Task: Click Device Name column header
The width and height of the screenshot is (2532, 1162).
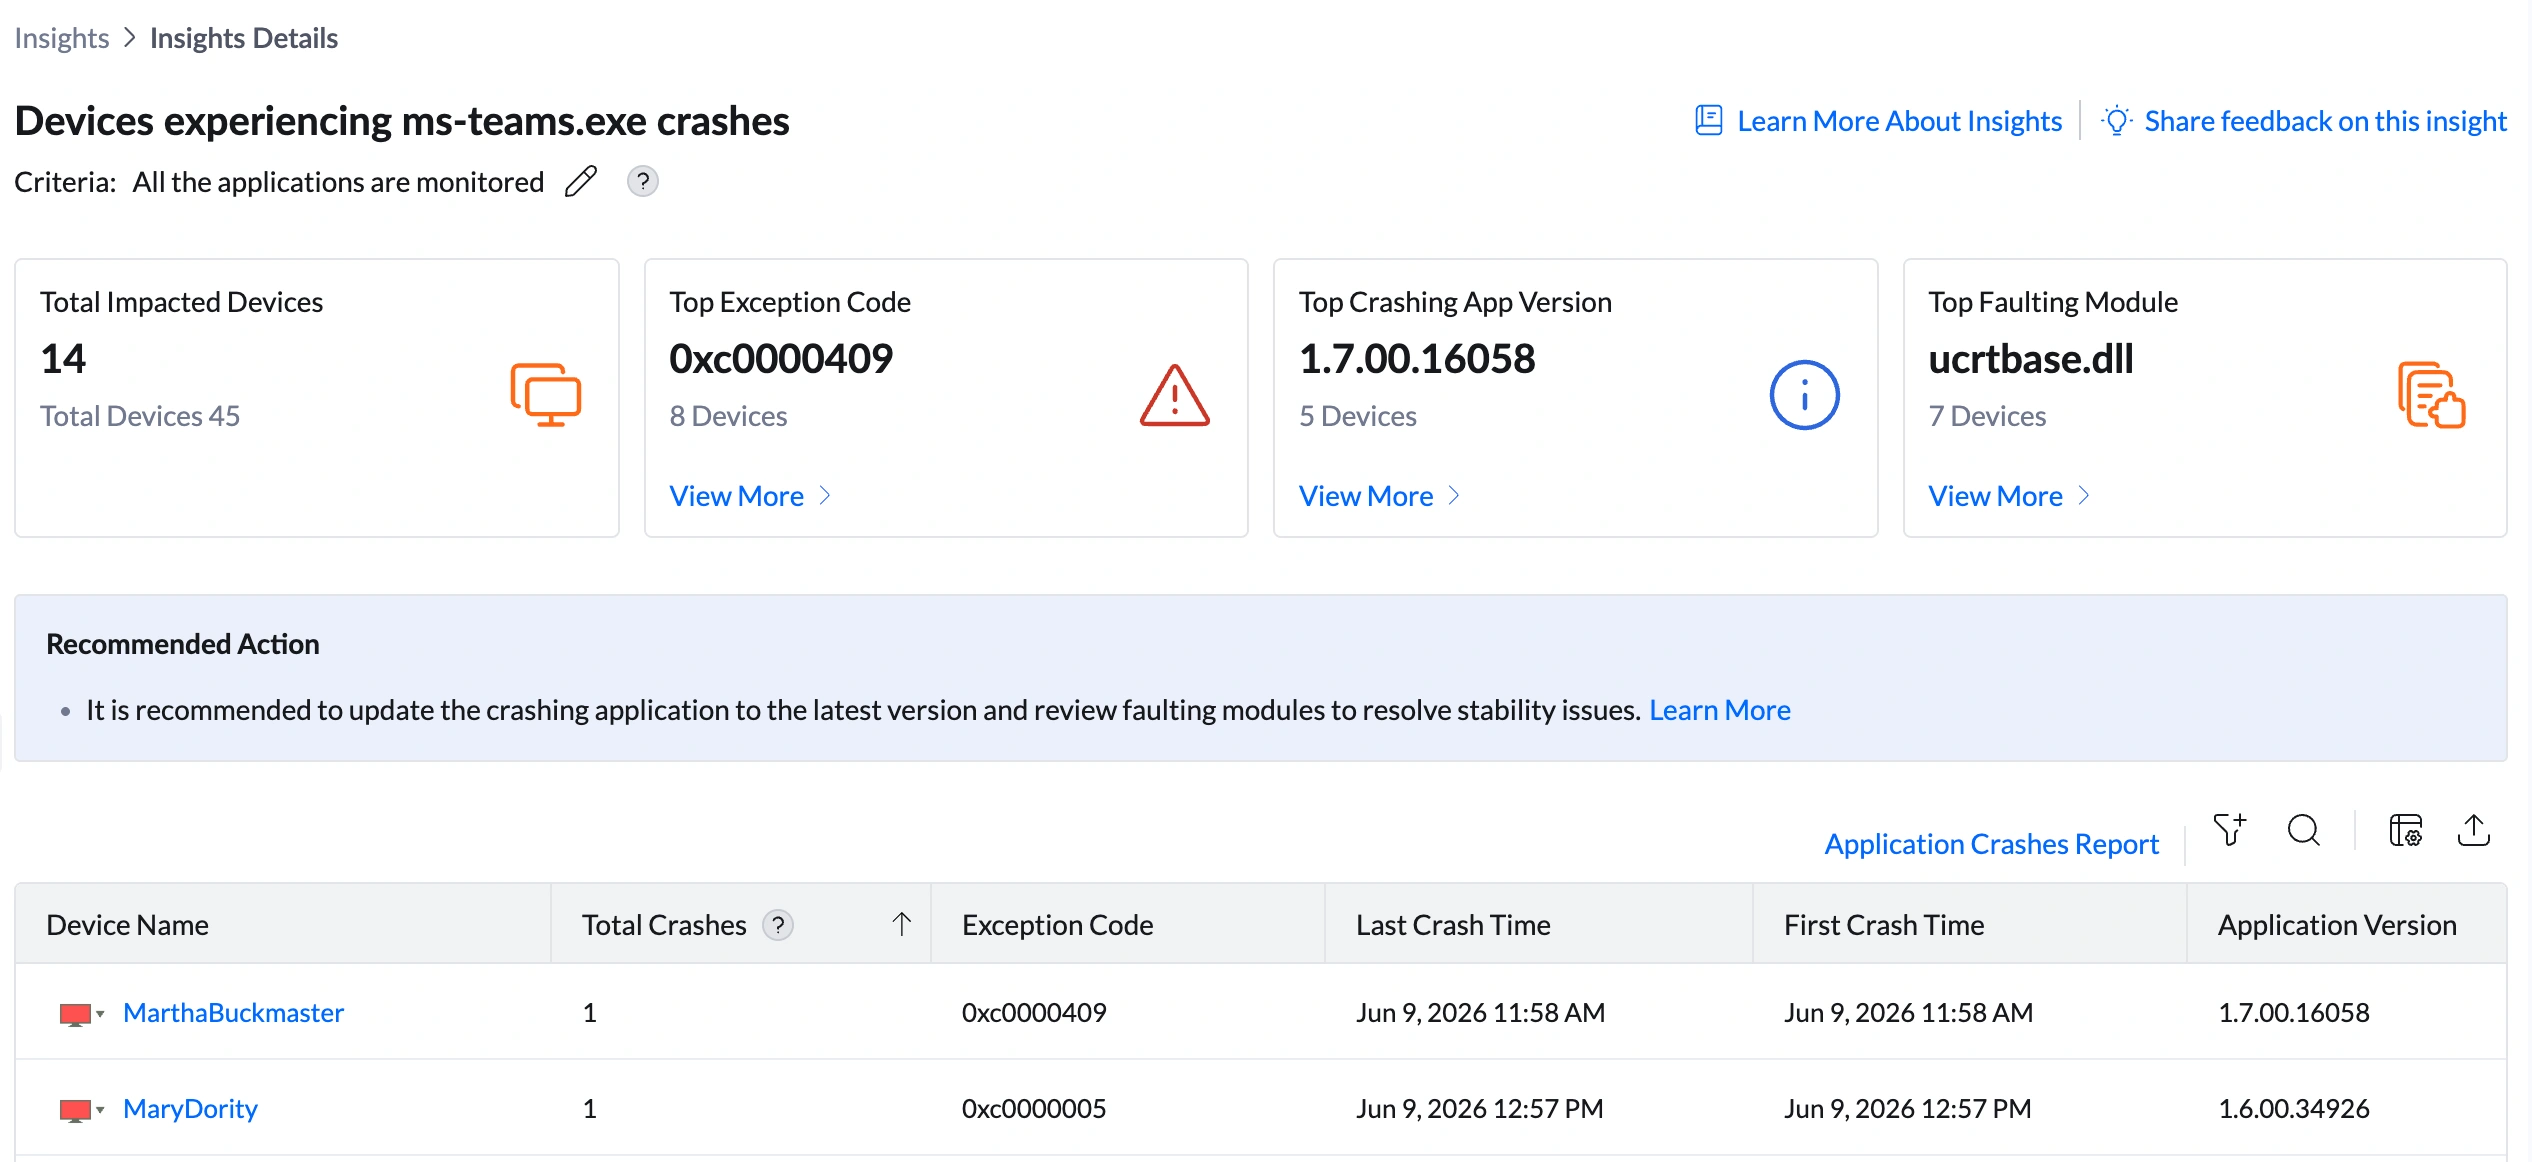Action: coord(283,925)
